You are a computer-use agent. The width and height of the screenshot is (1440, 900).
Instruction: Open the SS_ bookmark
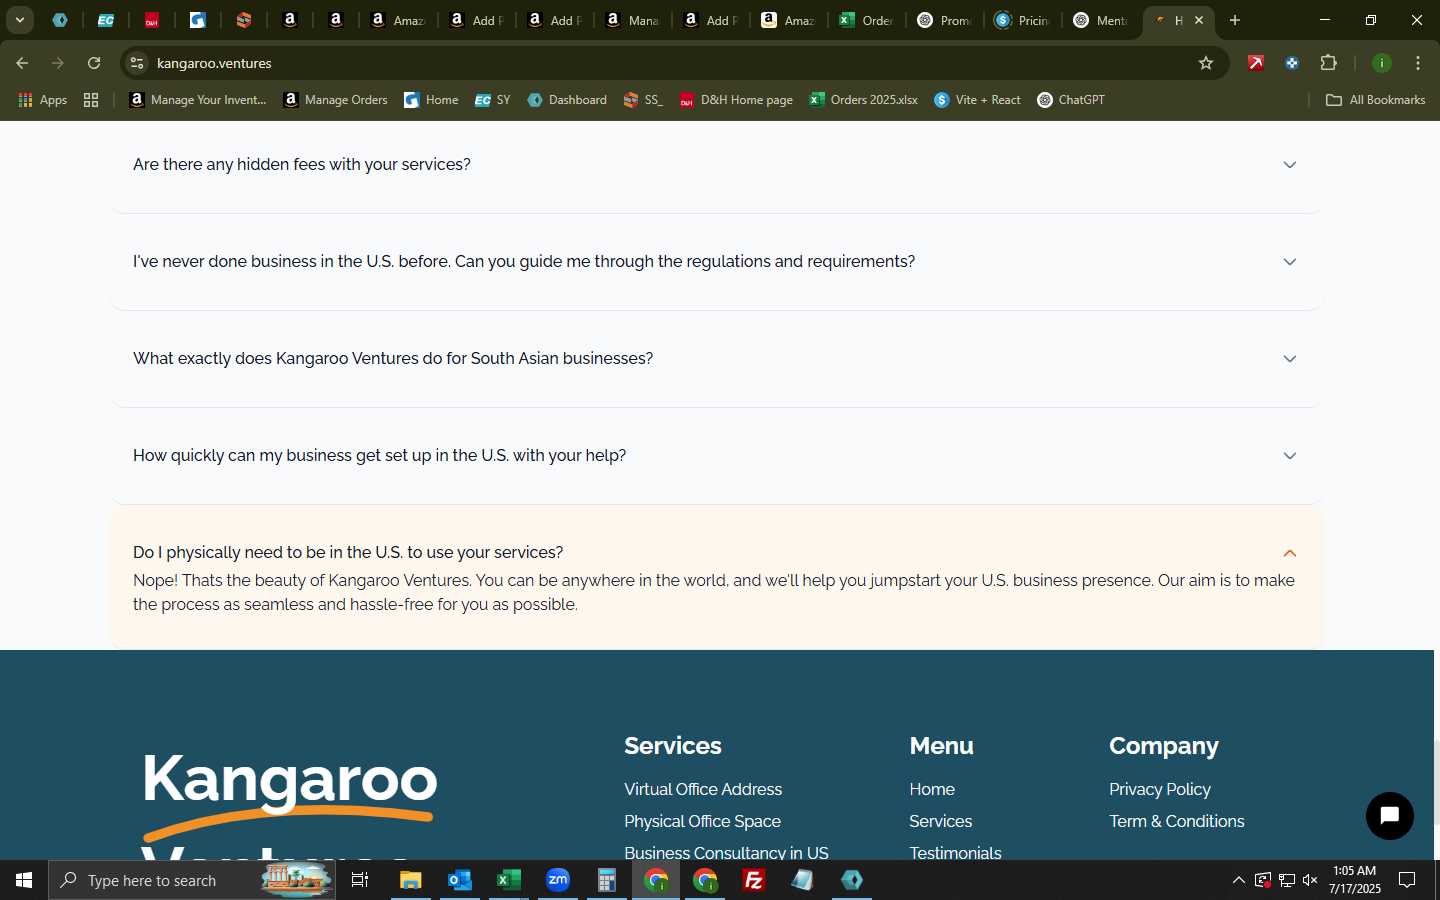pos(643,100)
